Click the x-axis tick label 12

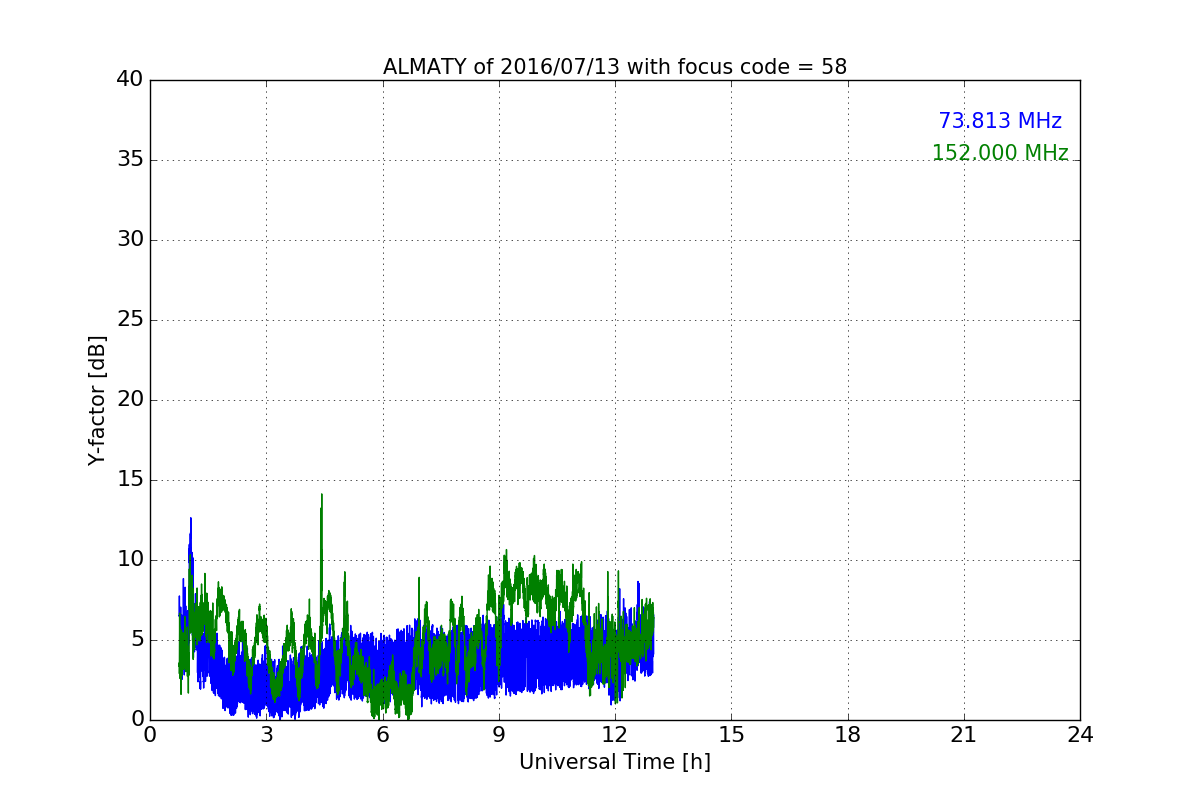coord(615,734)
